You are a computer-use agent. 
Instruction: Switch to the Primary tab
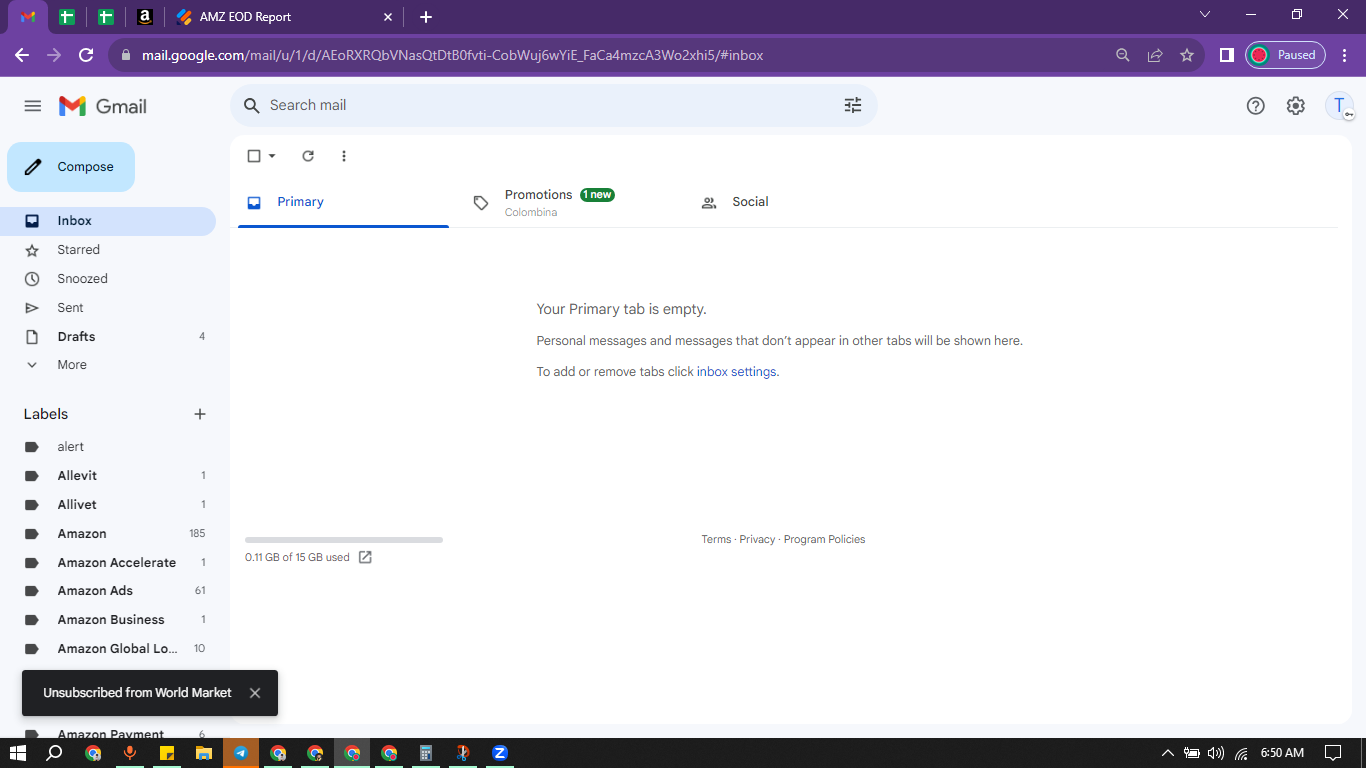point(343,202)
